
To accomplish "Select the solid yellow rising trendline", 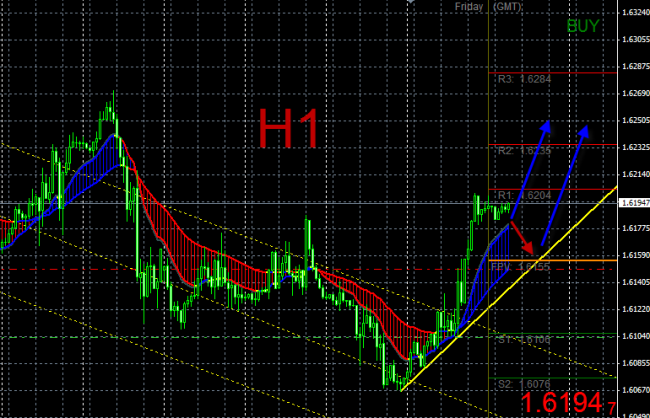I will tap(509, 288).
